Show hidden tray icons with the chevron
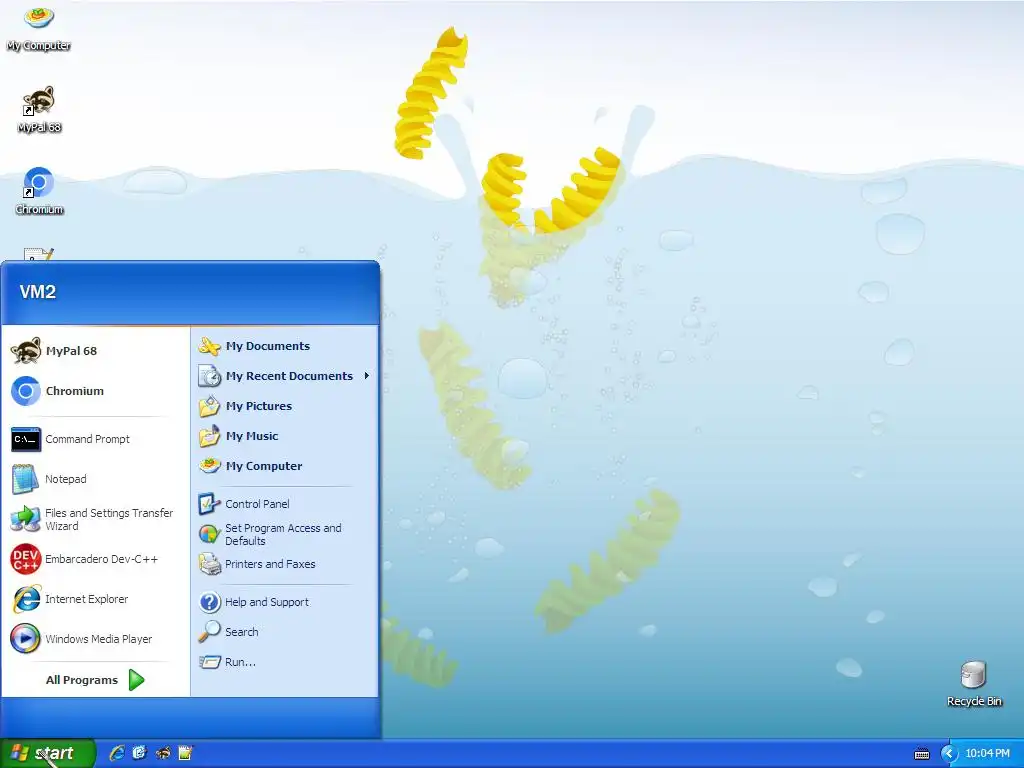1024x768 pixels. pos(949,754)
